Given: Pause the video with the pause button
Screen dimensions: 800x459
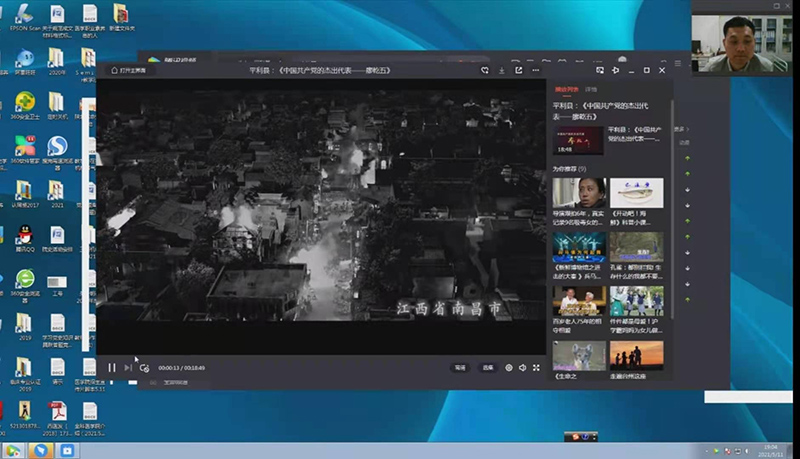Looking at the screenshot, I should 112,368.
